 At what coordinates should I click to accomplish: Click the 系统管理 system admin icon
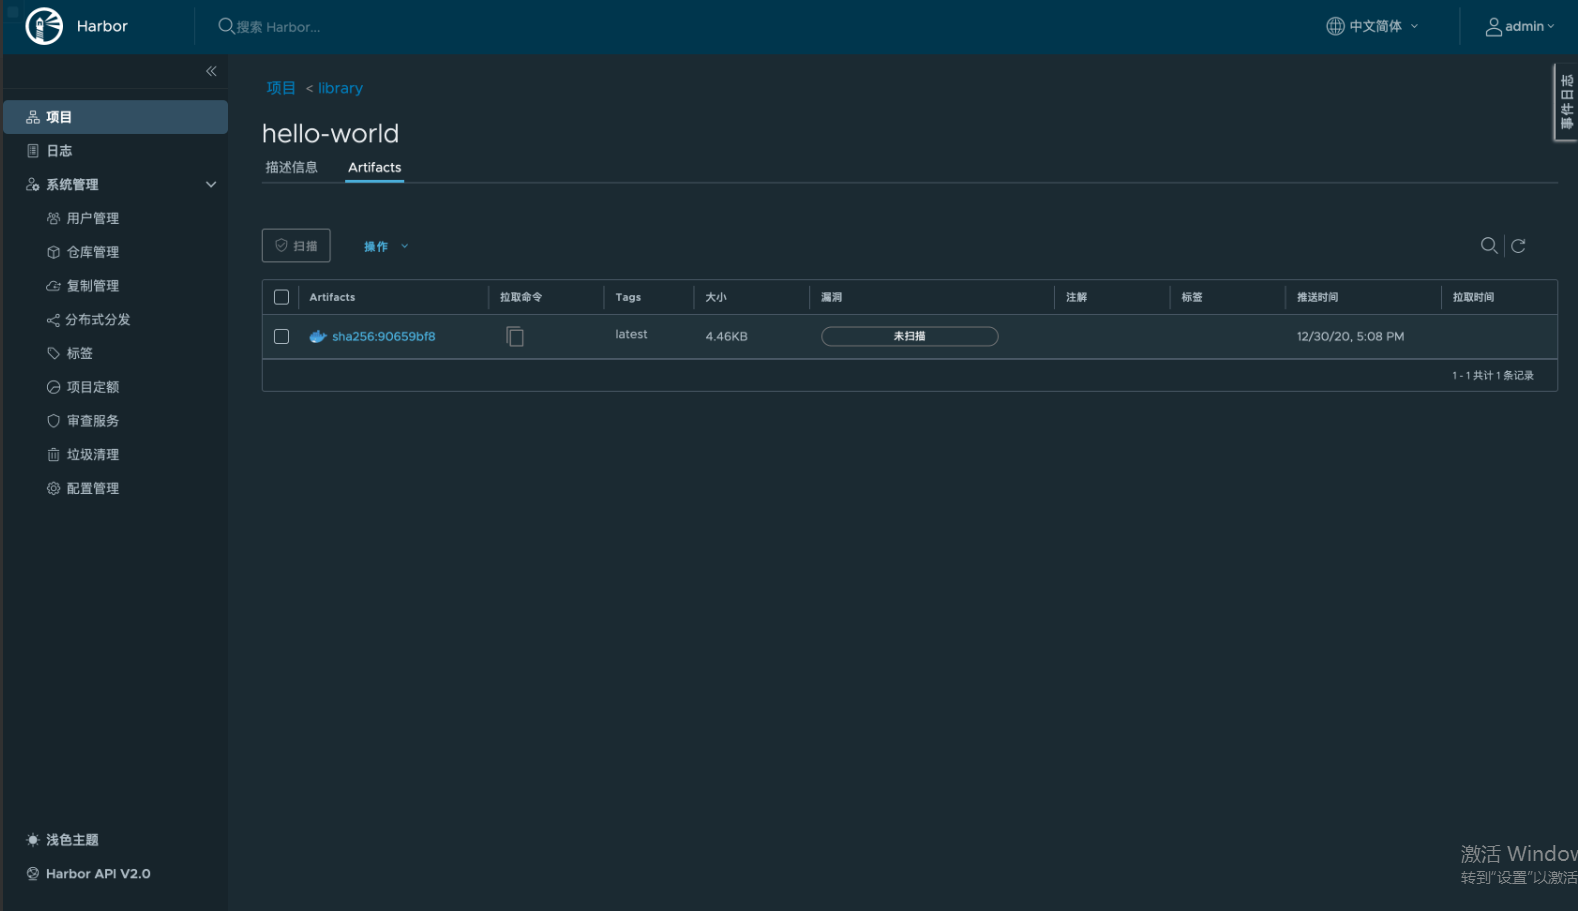33,185
